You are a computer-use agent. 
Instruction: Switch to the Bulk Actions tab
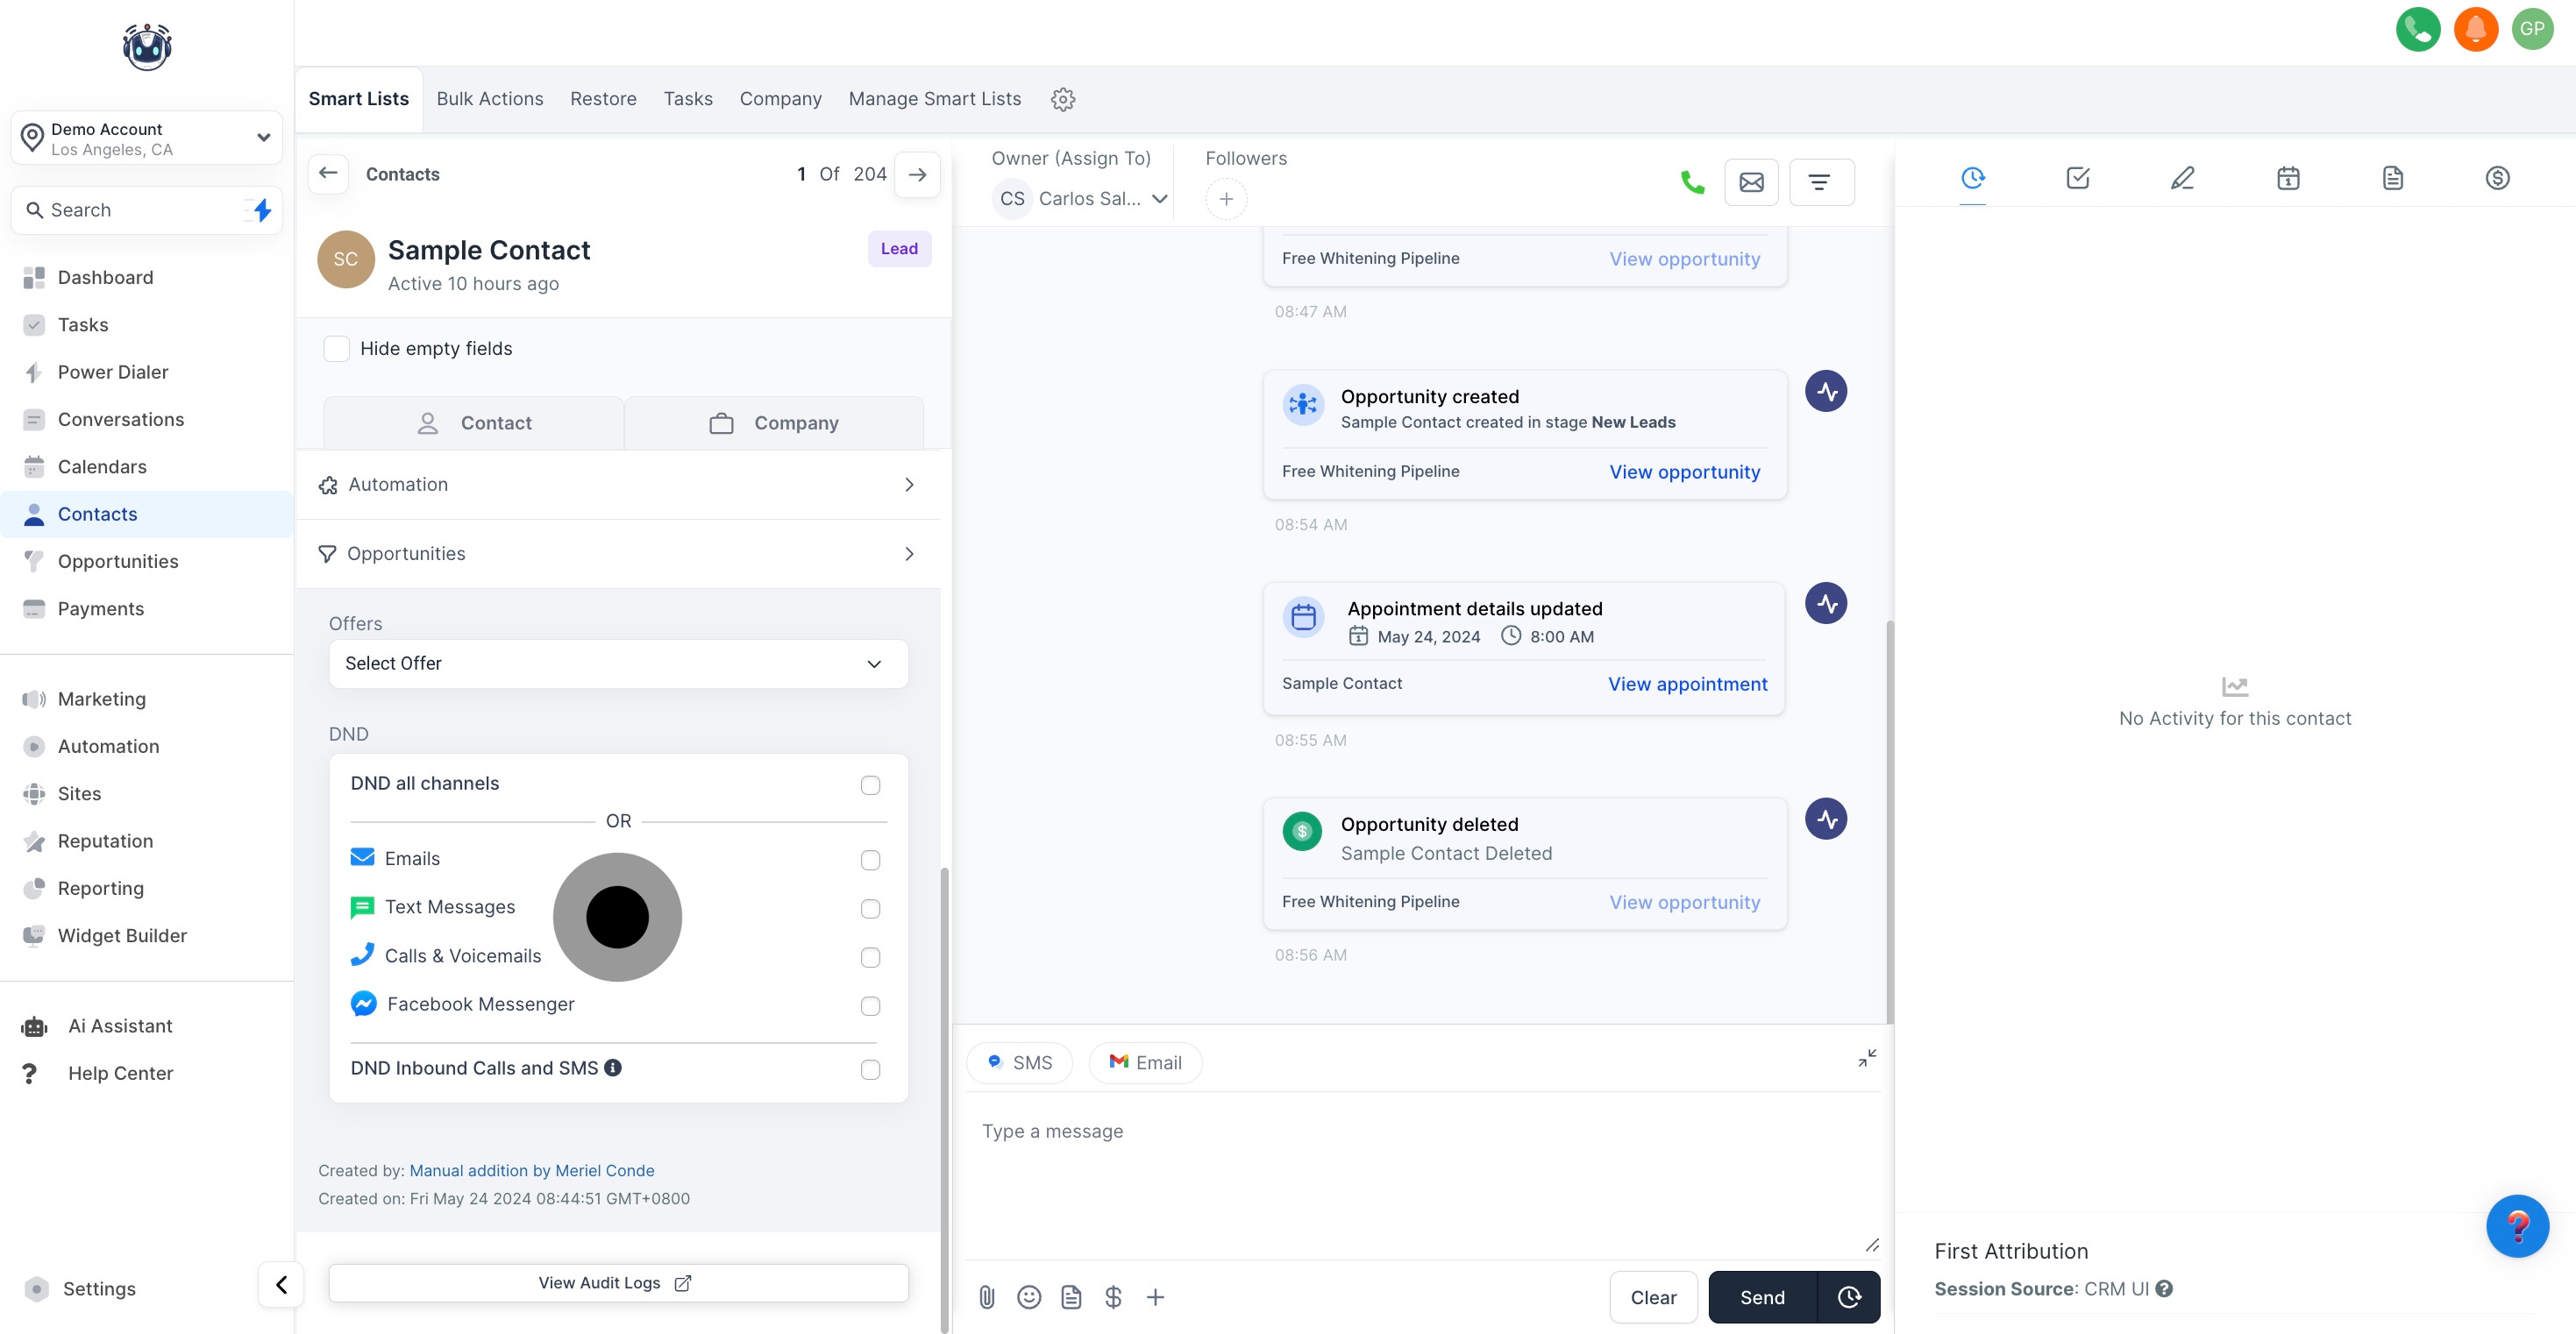[489, 99]
